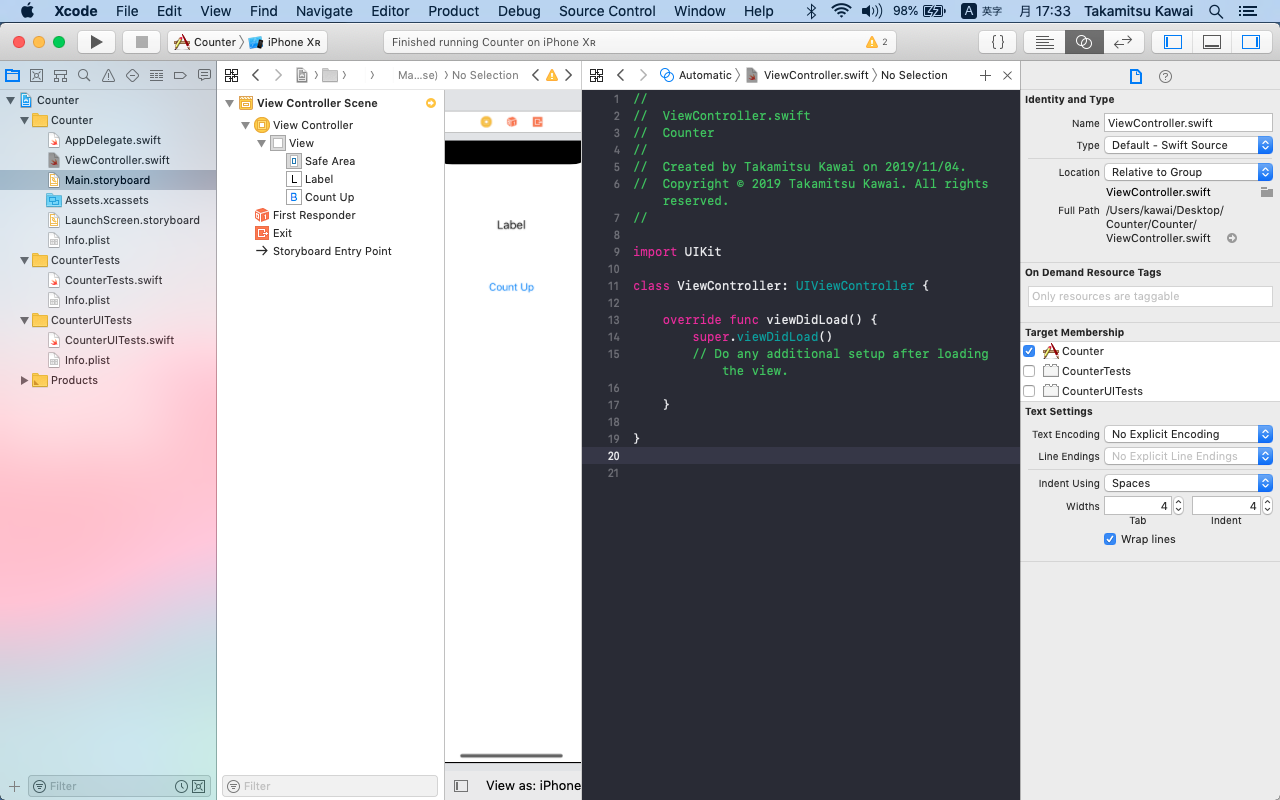Click the Tab width stepper
Image resolution: width=1280 pixels, height=800 pixels.
click(1178, 506)
